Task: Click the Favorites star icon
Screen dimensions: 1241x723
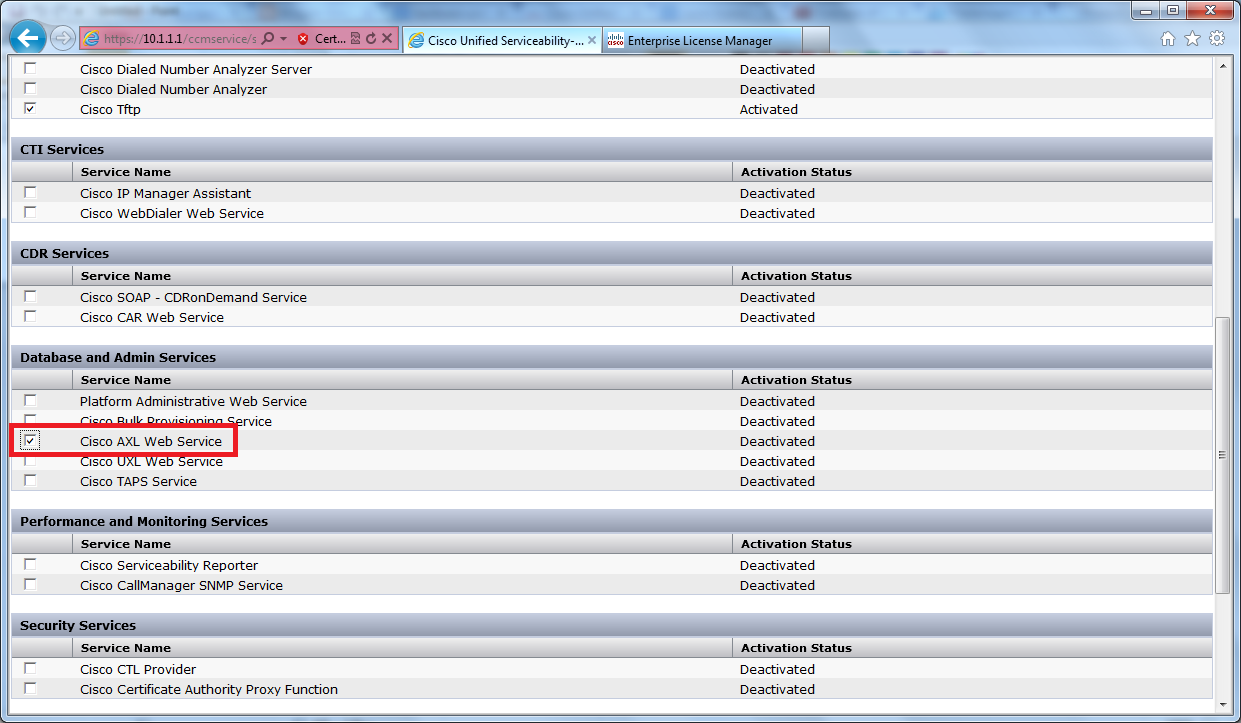Action: tap(1191, 37)
